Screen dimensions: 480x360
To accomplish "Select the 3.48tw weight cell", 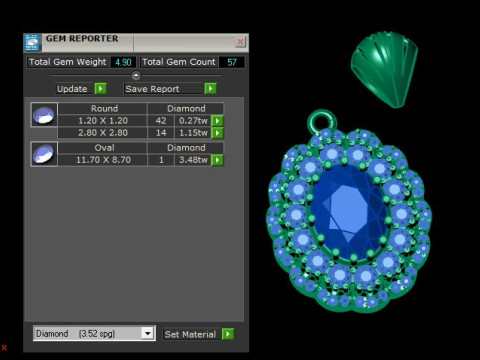I will (x=193, y=160).
